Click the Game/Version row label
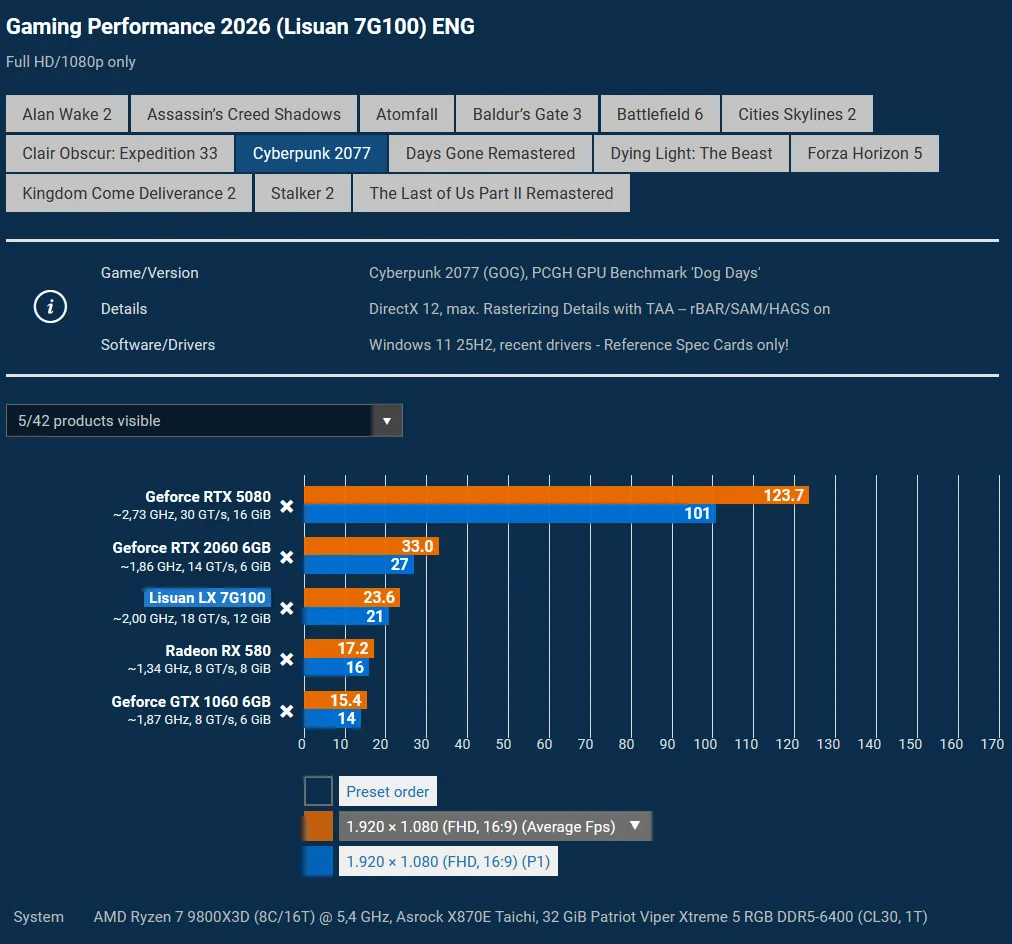Image resolution: width=1012 pixels, height=944 pixels. pos(150,273)
